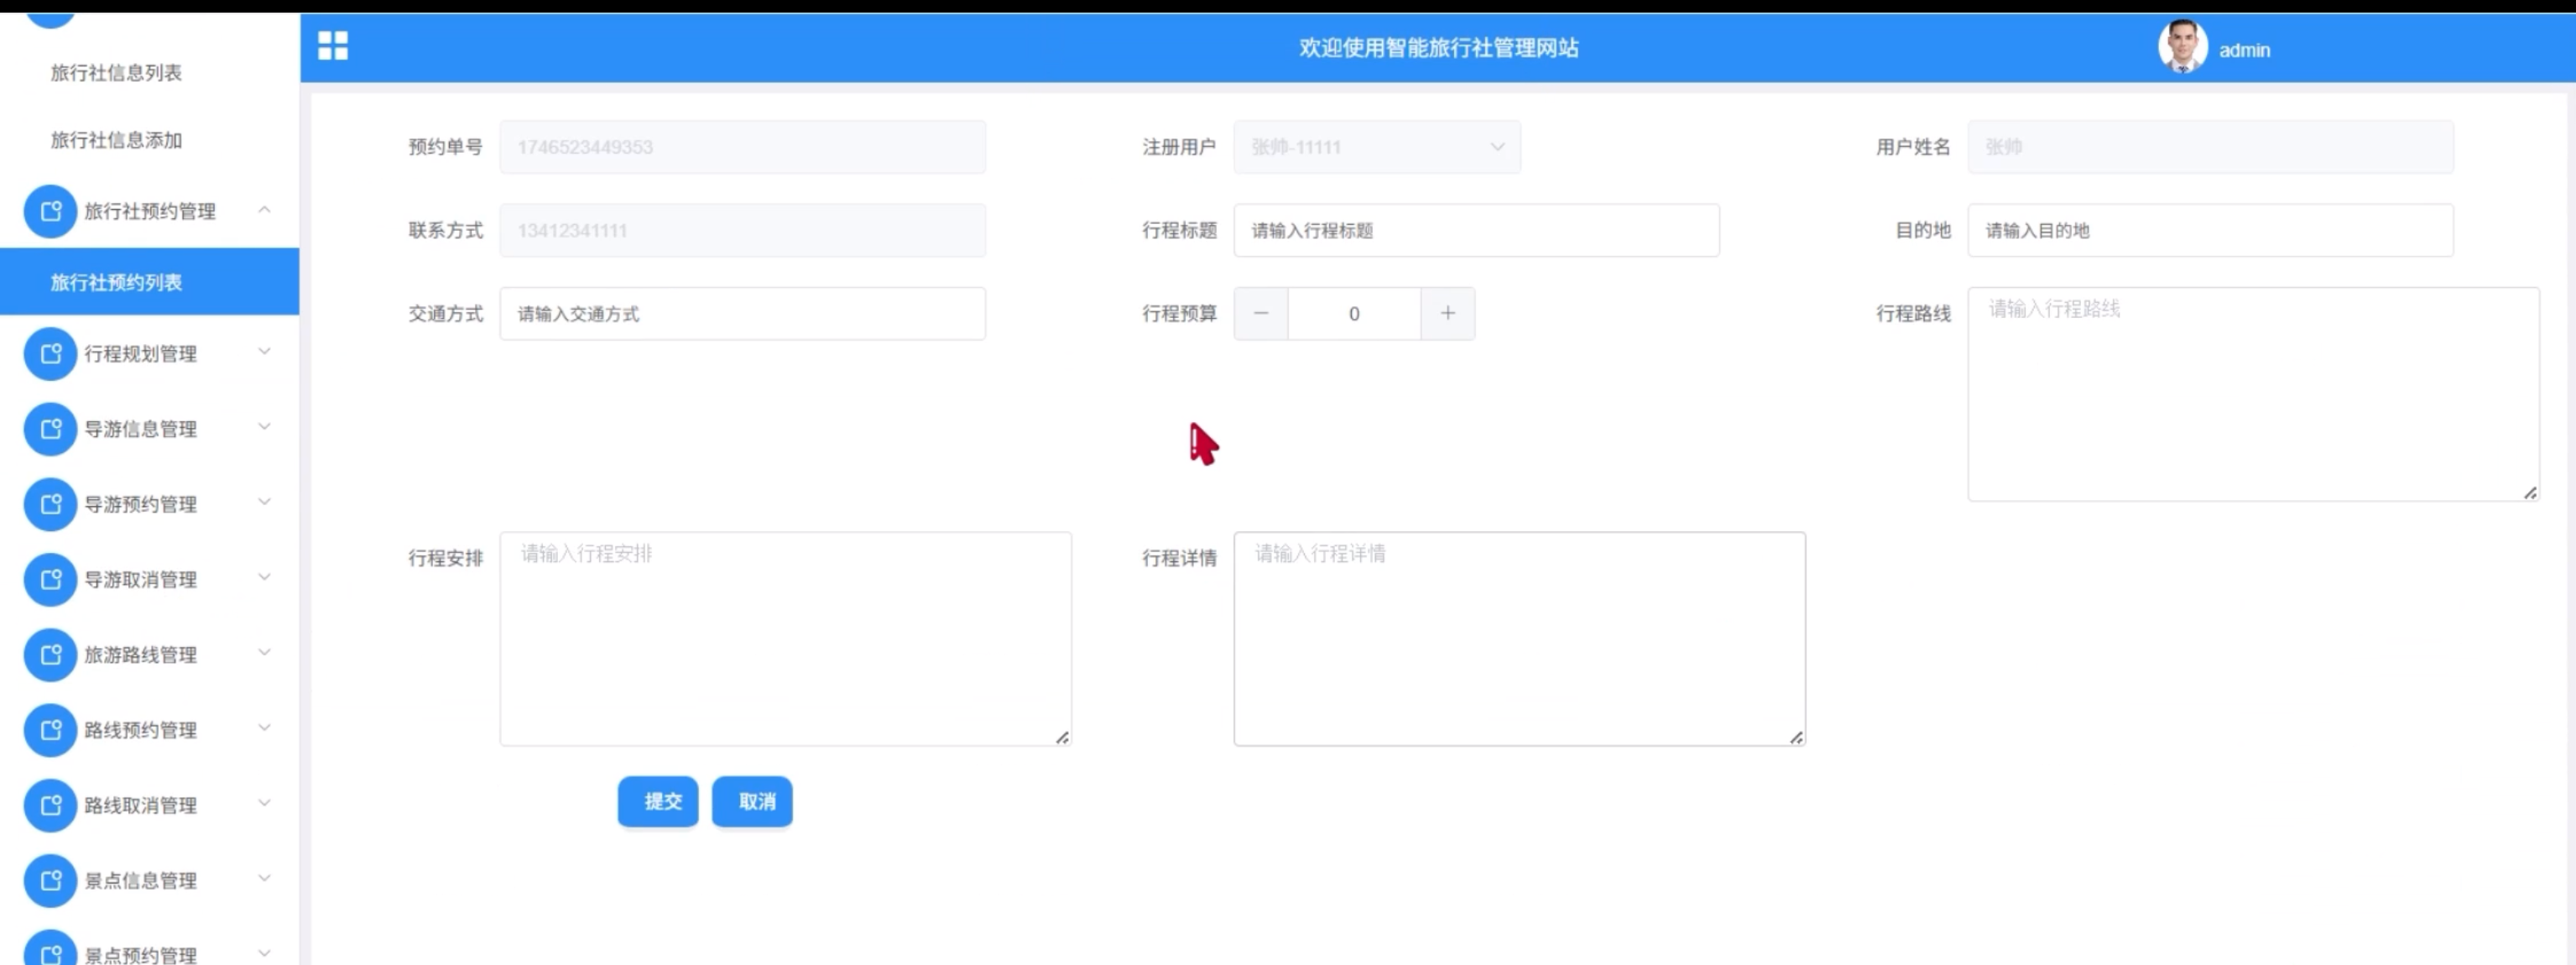The width and height of the screenshot is (2576, 965).
Task: Click the 景点信息管理 sidebar icon
Action: (x=50, y=880)
